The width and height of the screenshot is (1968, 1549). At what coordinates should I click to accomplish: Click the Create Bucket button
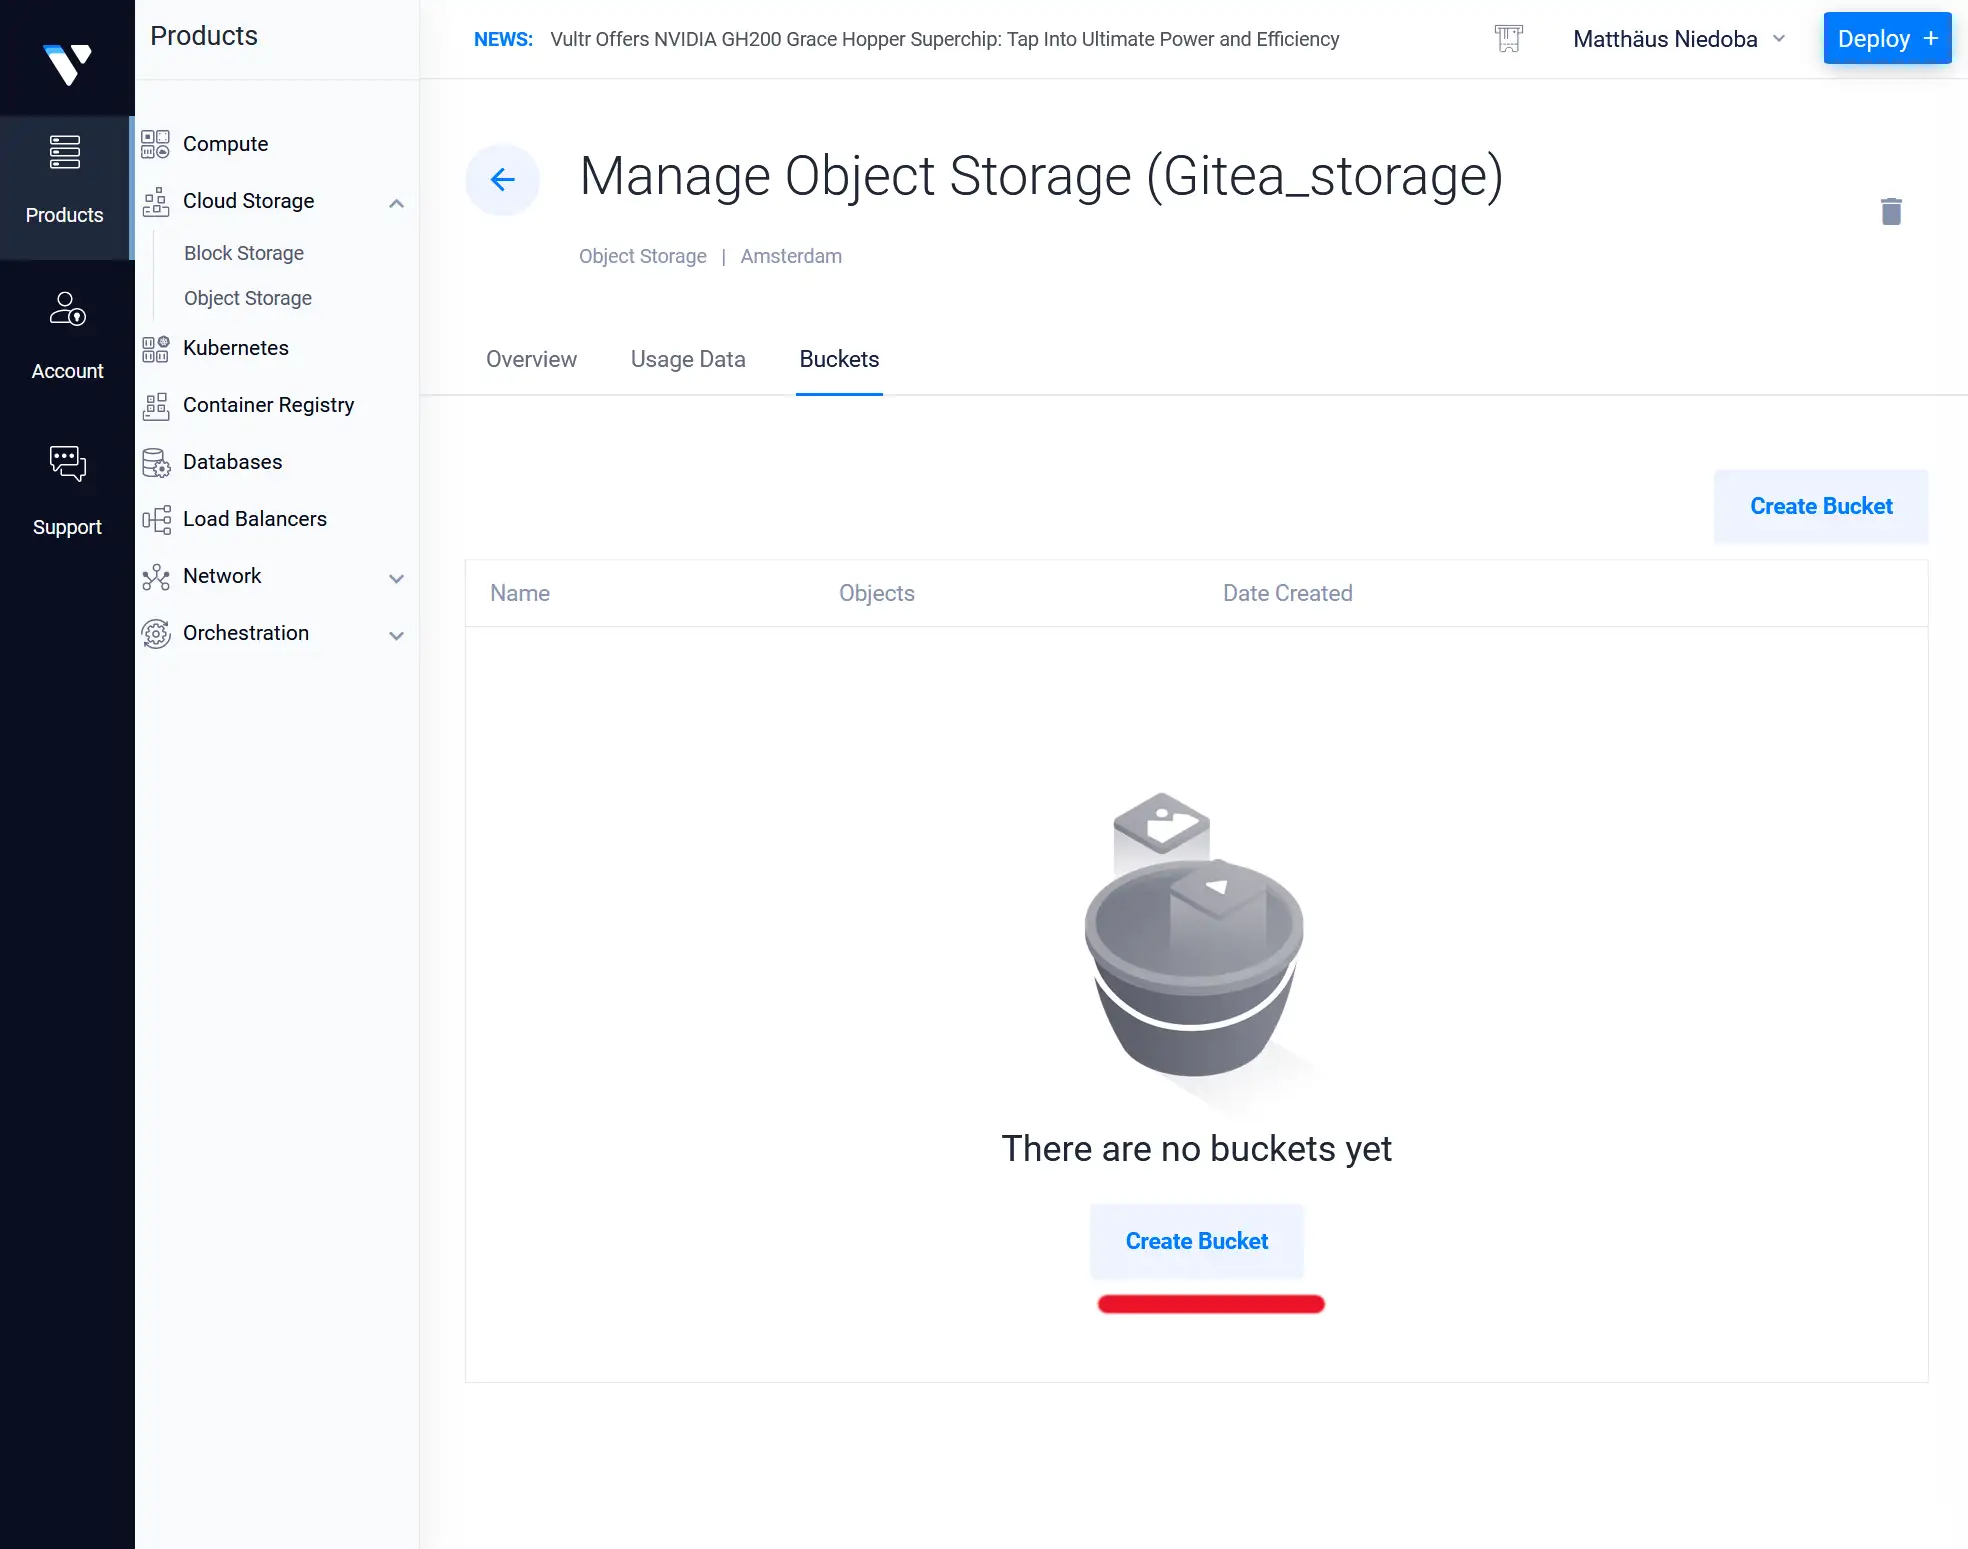pyautogui.click(x=1820, y=506)
